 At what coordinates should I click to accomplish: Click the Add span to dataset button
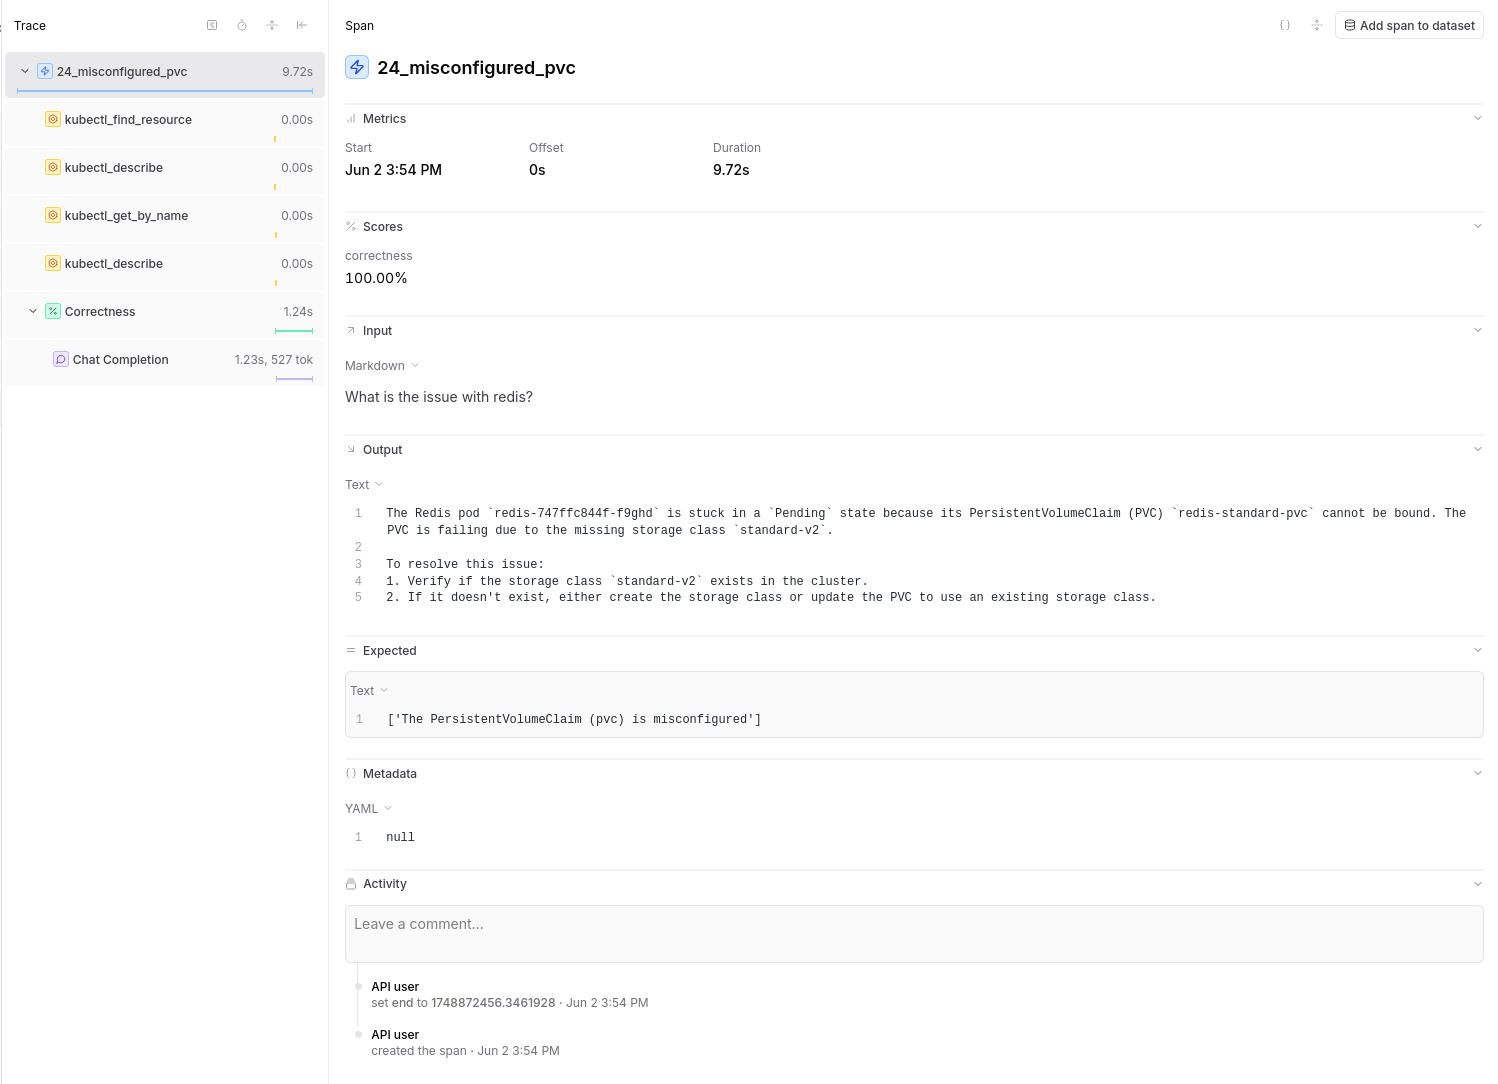tap(1408, 25)
